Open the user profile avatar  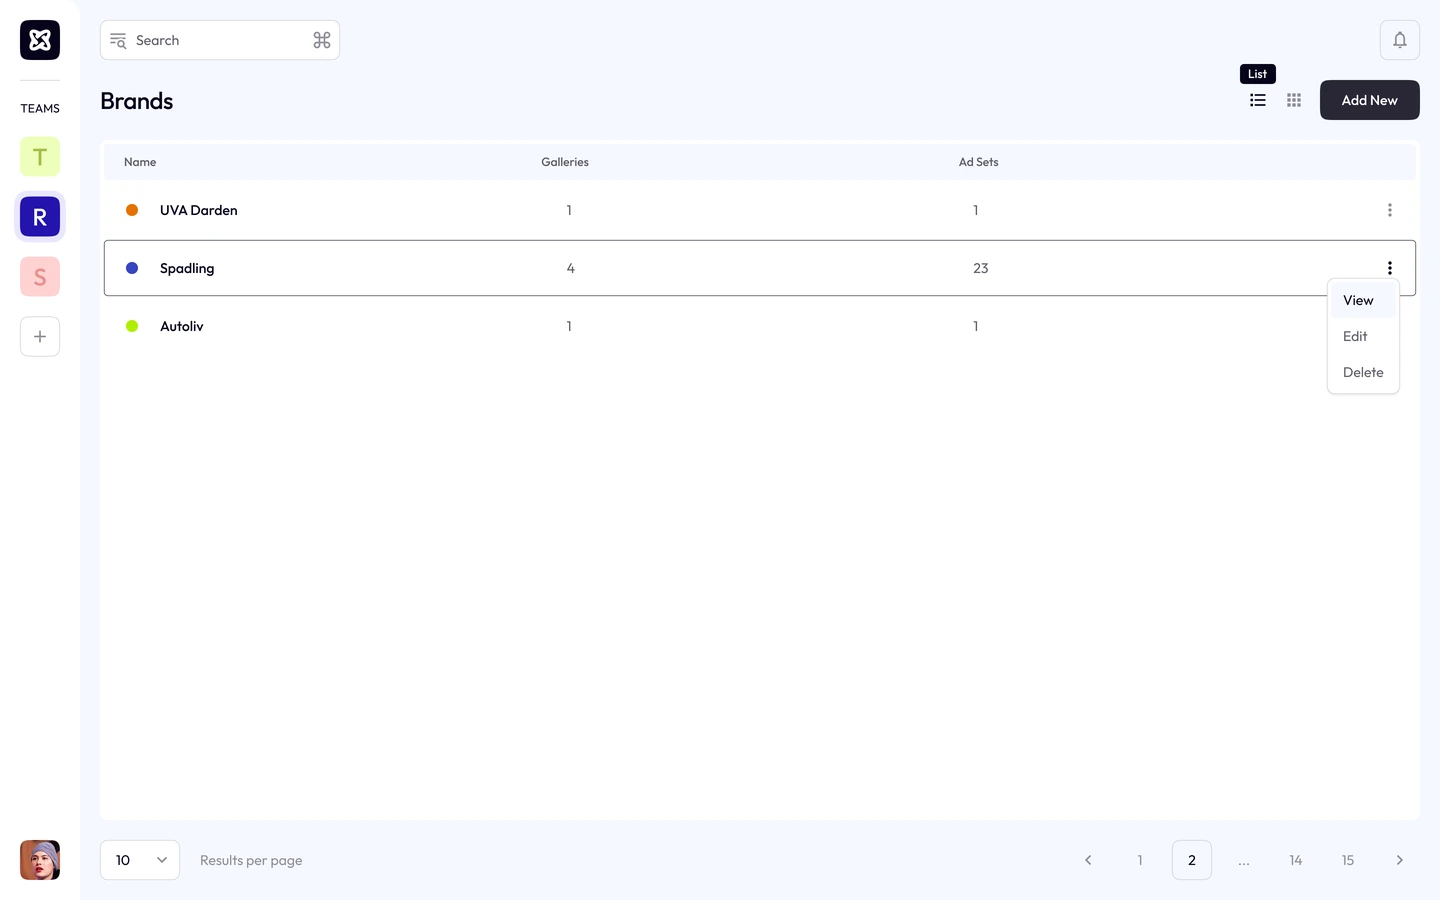[x=40, y=860]
